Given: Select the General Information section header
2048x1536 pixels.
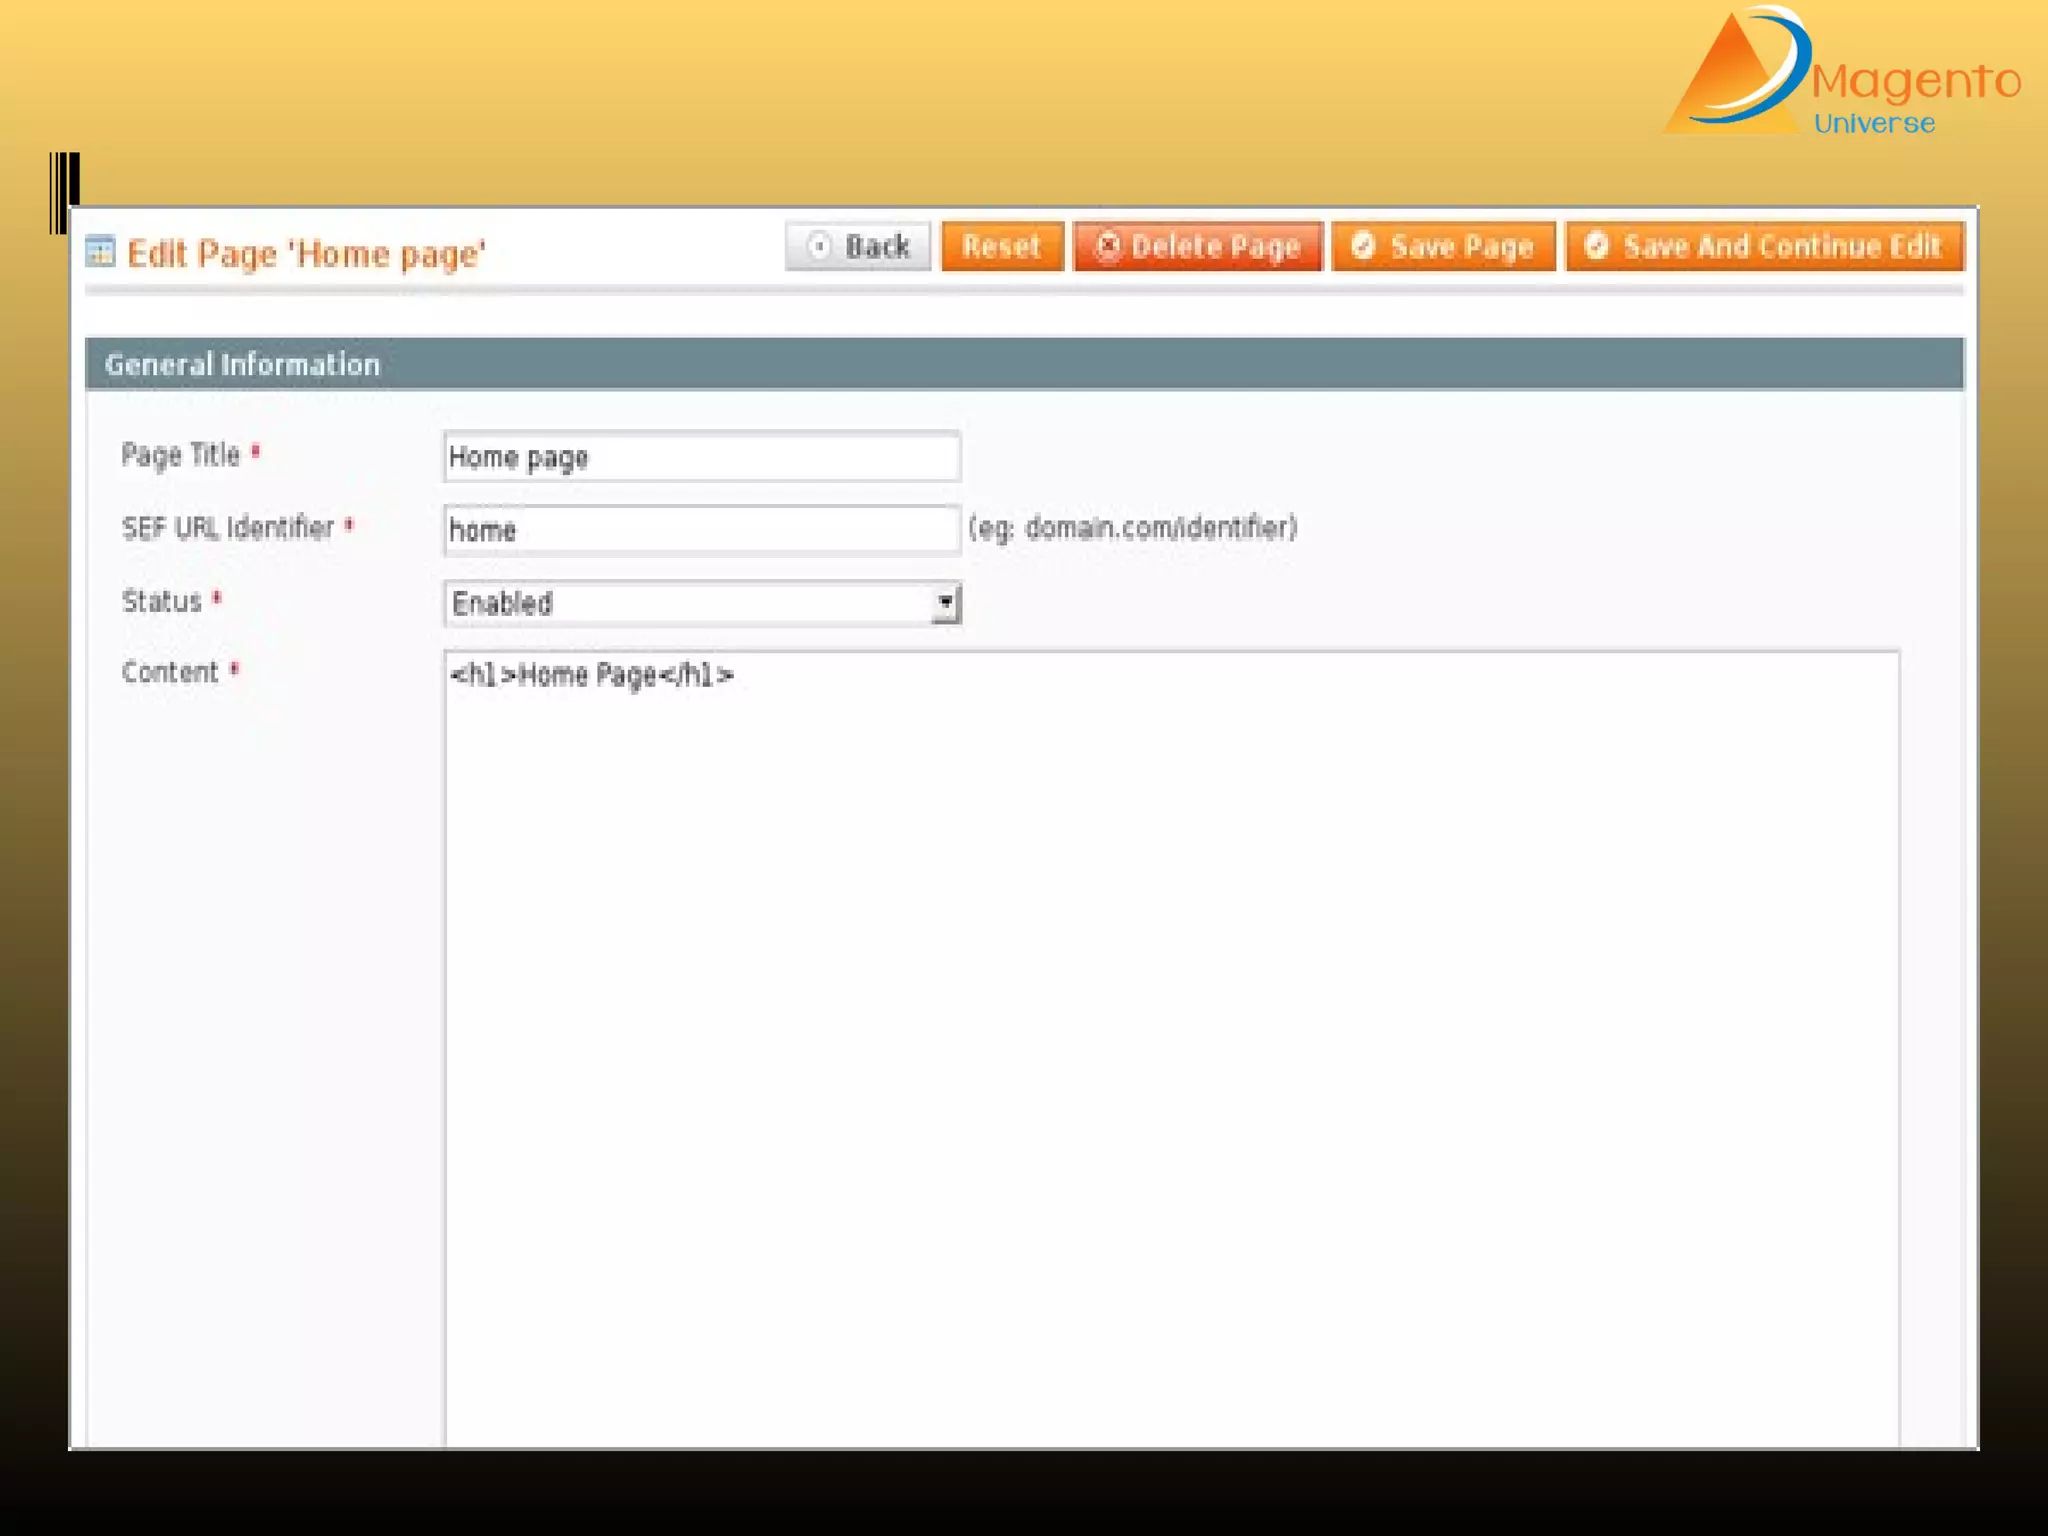Looking at the screenshot, I should click(242, 365).
